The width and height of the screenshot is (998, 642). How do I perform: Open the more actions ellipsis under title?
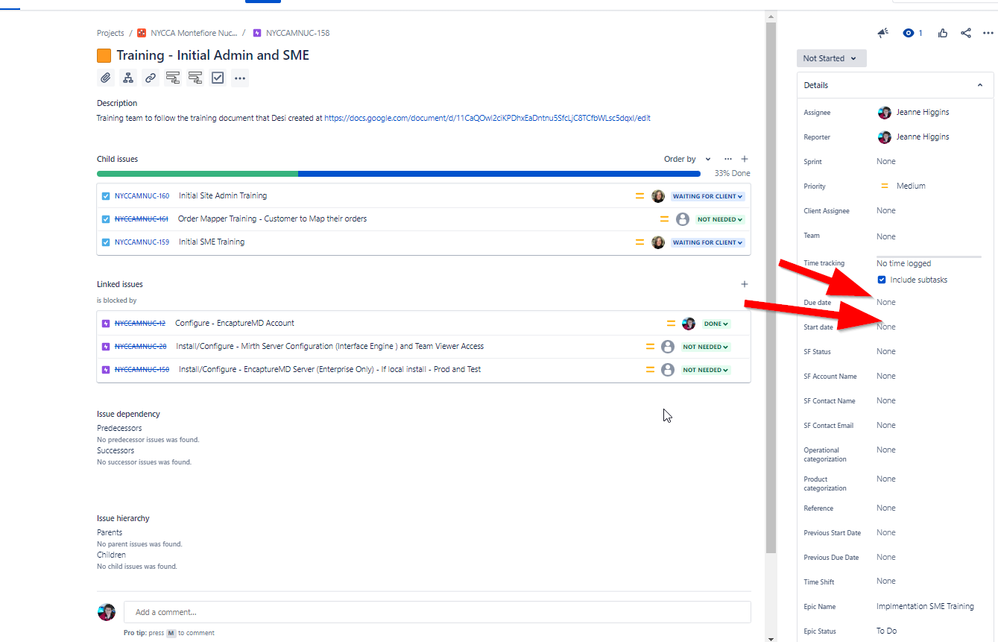[240, 78]
